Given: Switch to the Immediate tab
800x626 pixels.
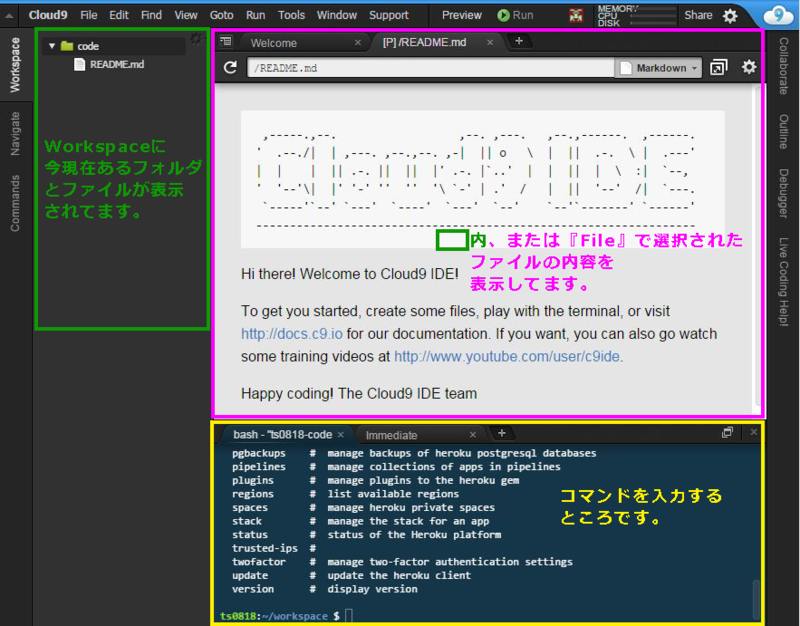Looking at the screenshot, I should pyautogui.click(x=391, y=435).
